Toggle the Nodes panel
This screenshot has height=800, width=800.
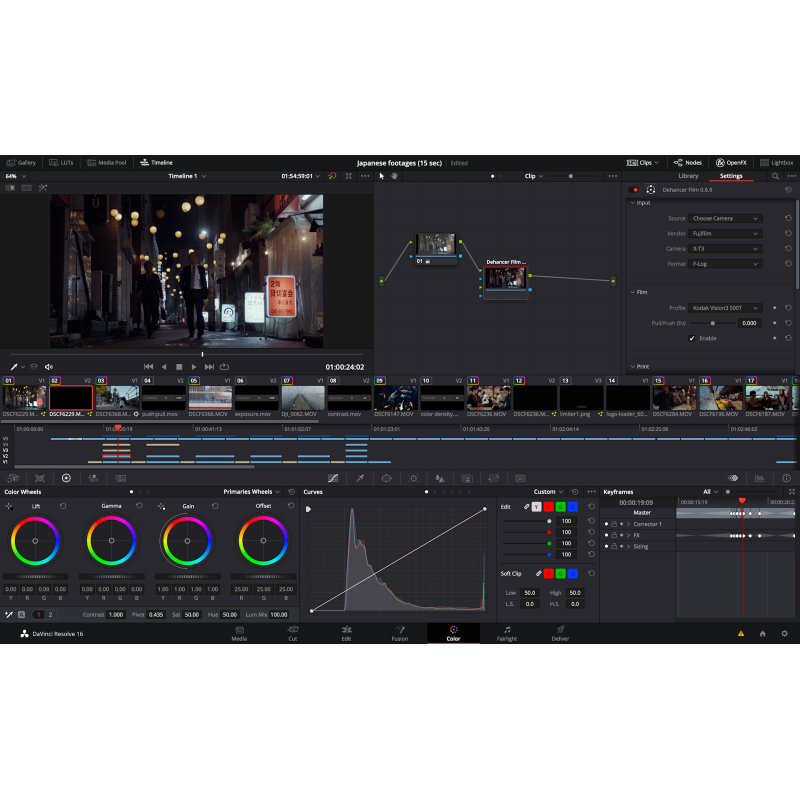point(688,162)
